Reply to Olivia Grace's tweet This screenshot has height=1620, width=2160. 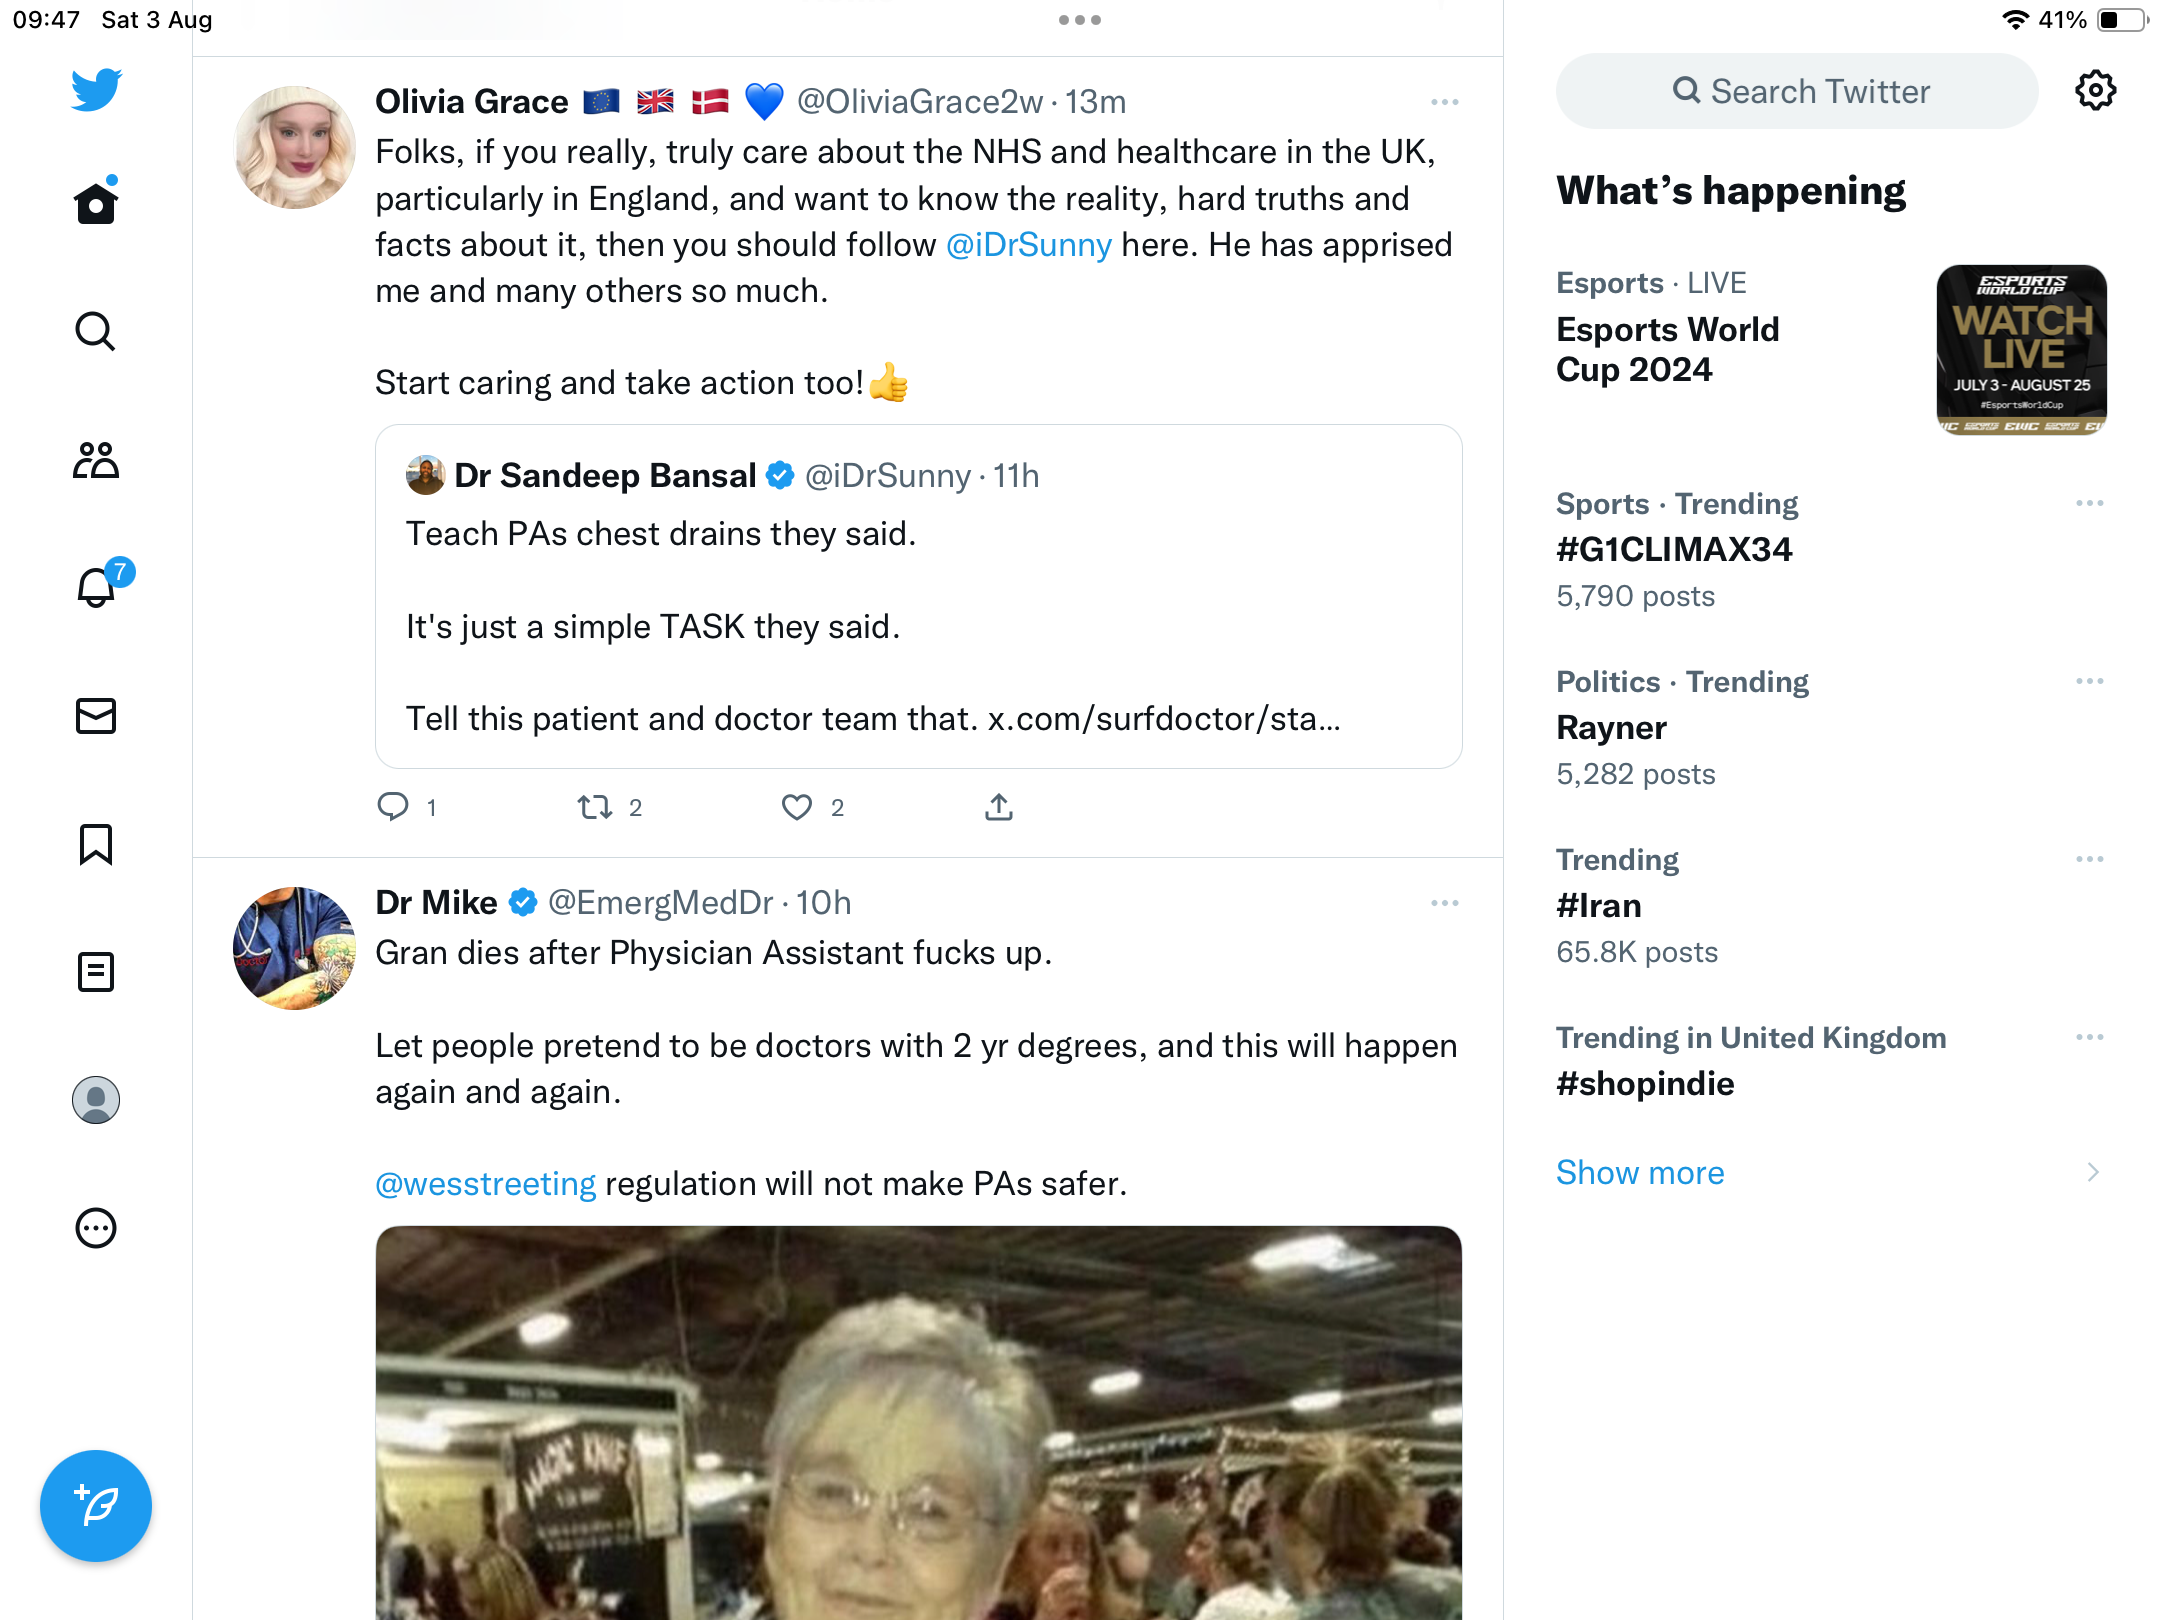tap(393, 807)
